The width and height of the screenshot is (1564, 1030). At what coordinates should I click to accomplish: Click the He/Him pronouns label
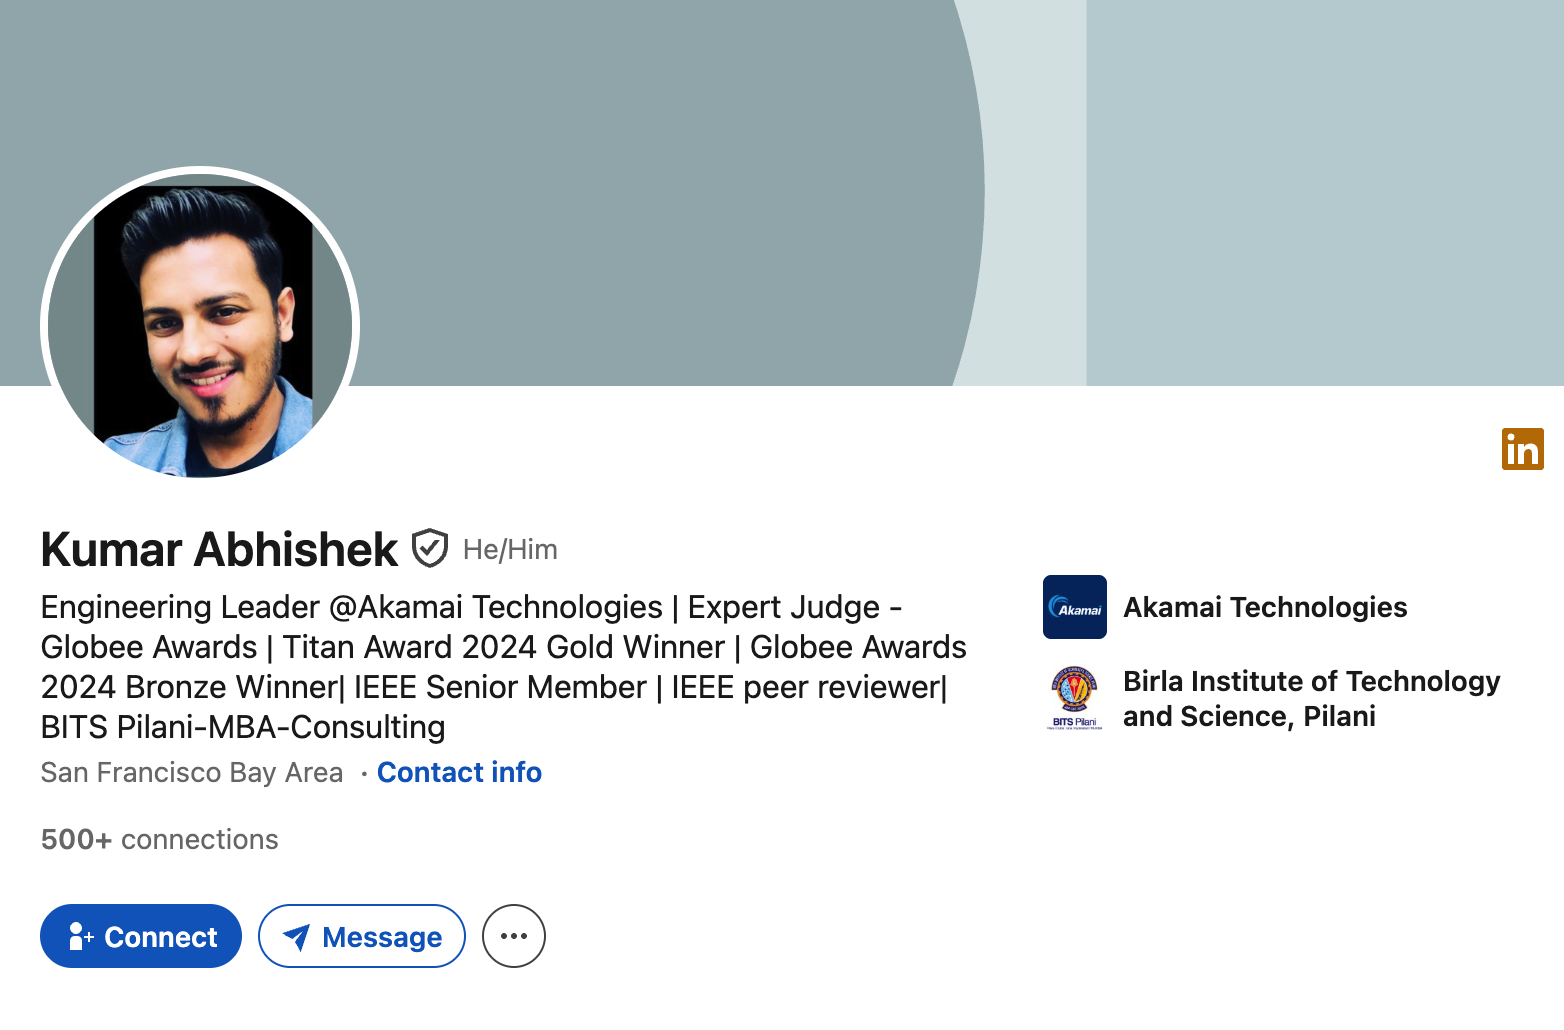tap(510, 550)
